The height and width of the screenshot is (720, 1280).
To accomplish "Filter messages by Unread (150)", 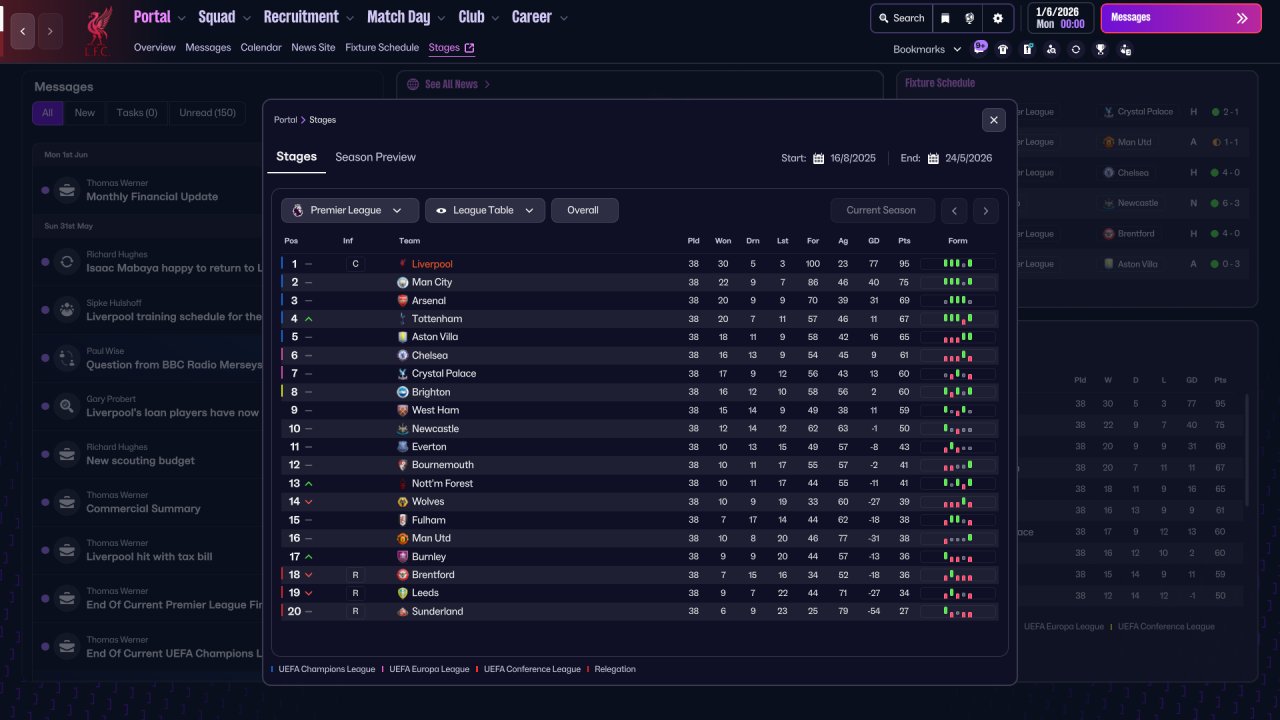I will tap(207, 113).
